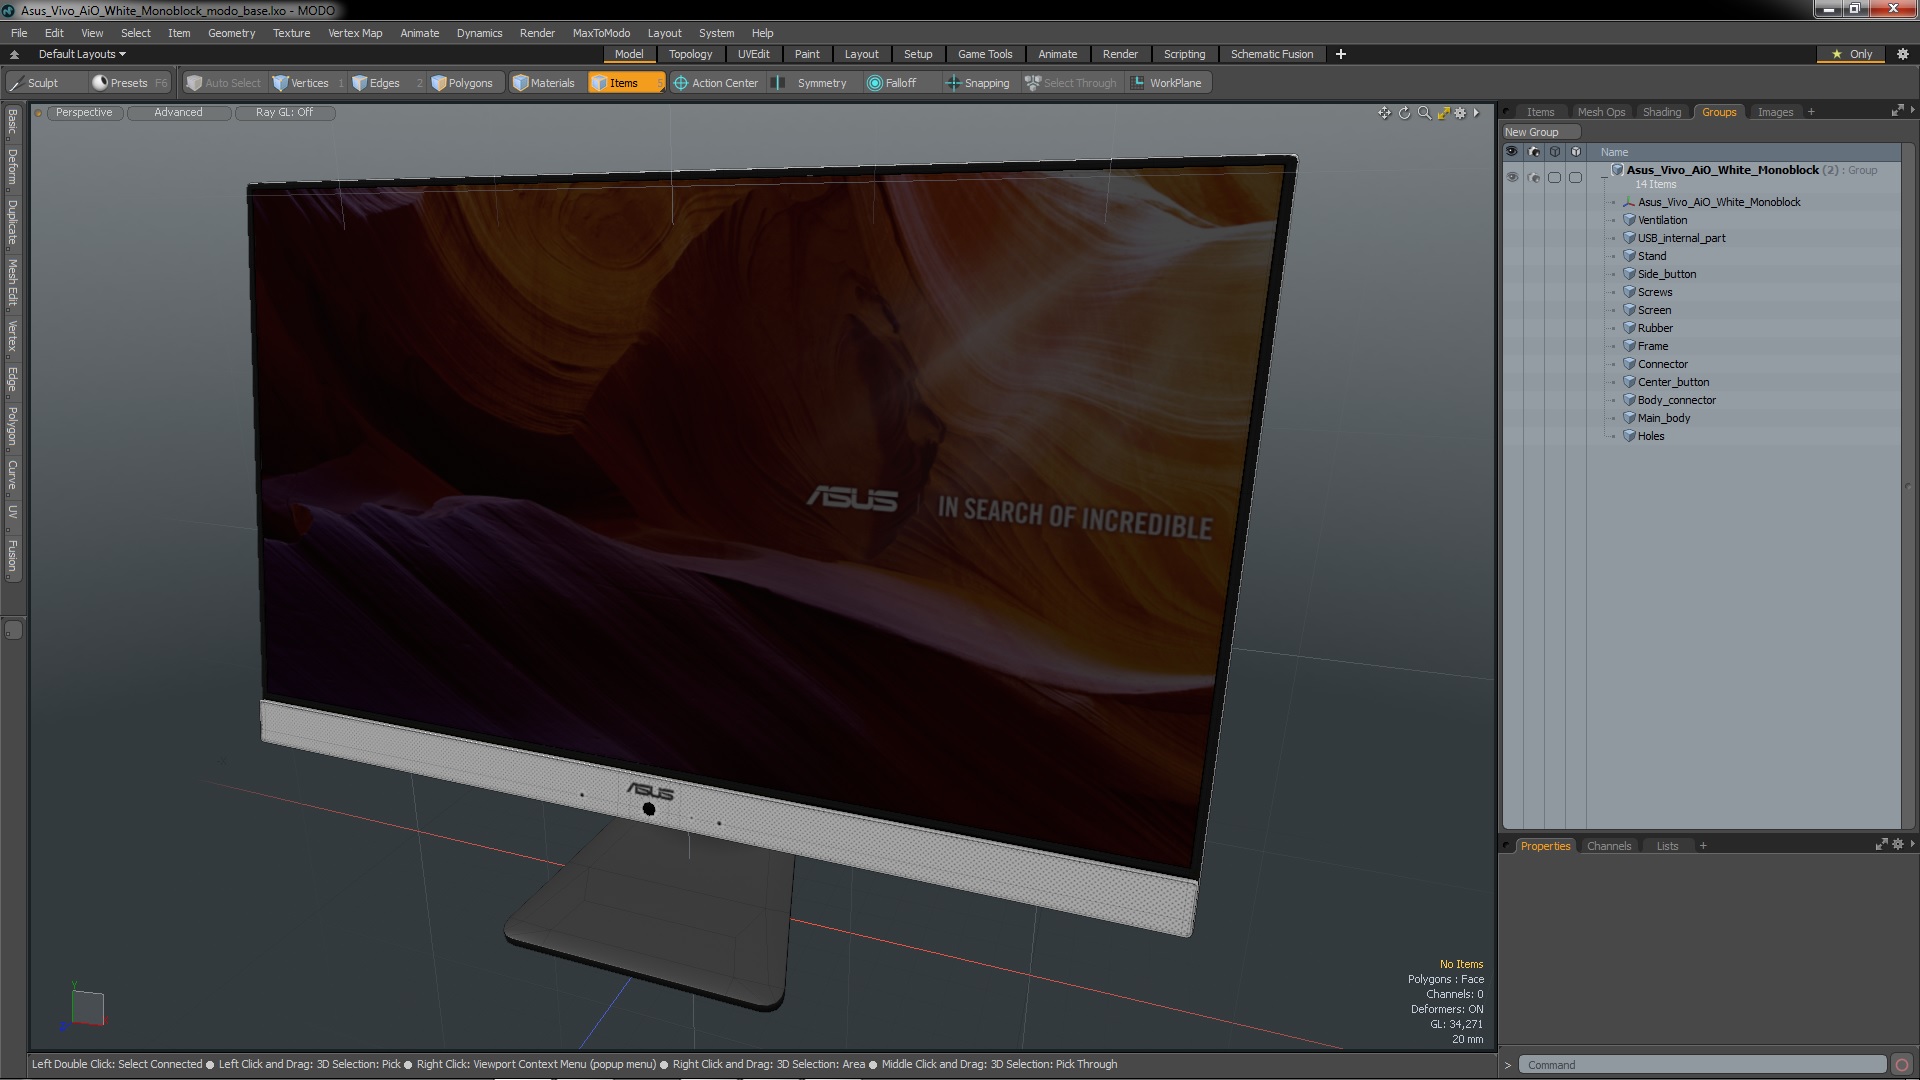Toggle first checkbox in group row
The width and height of the screenshot is (1920, 1080).
click(x=1554, y=177)
